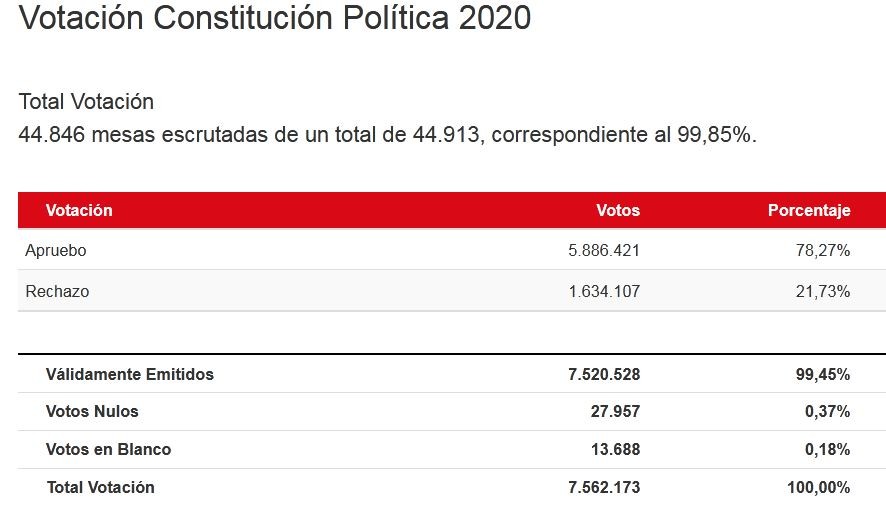Click the 100,00% total percentage cell
Viewport: 886px width, 528px height.
(819, 488)
